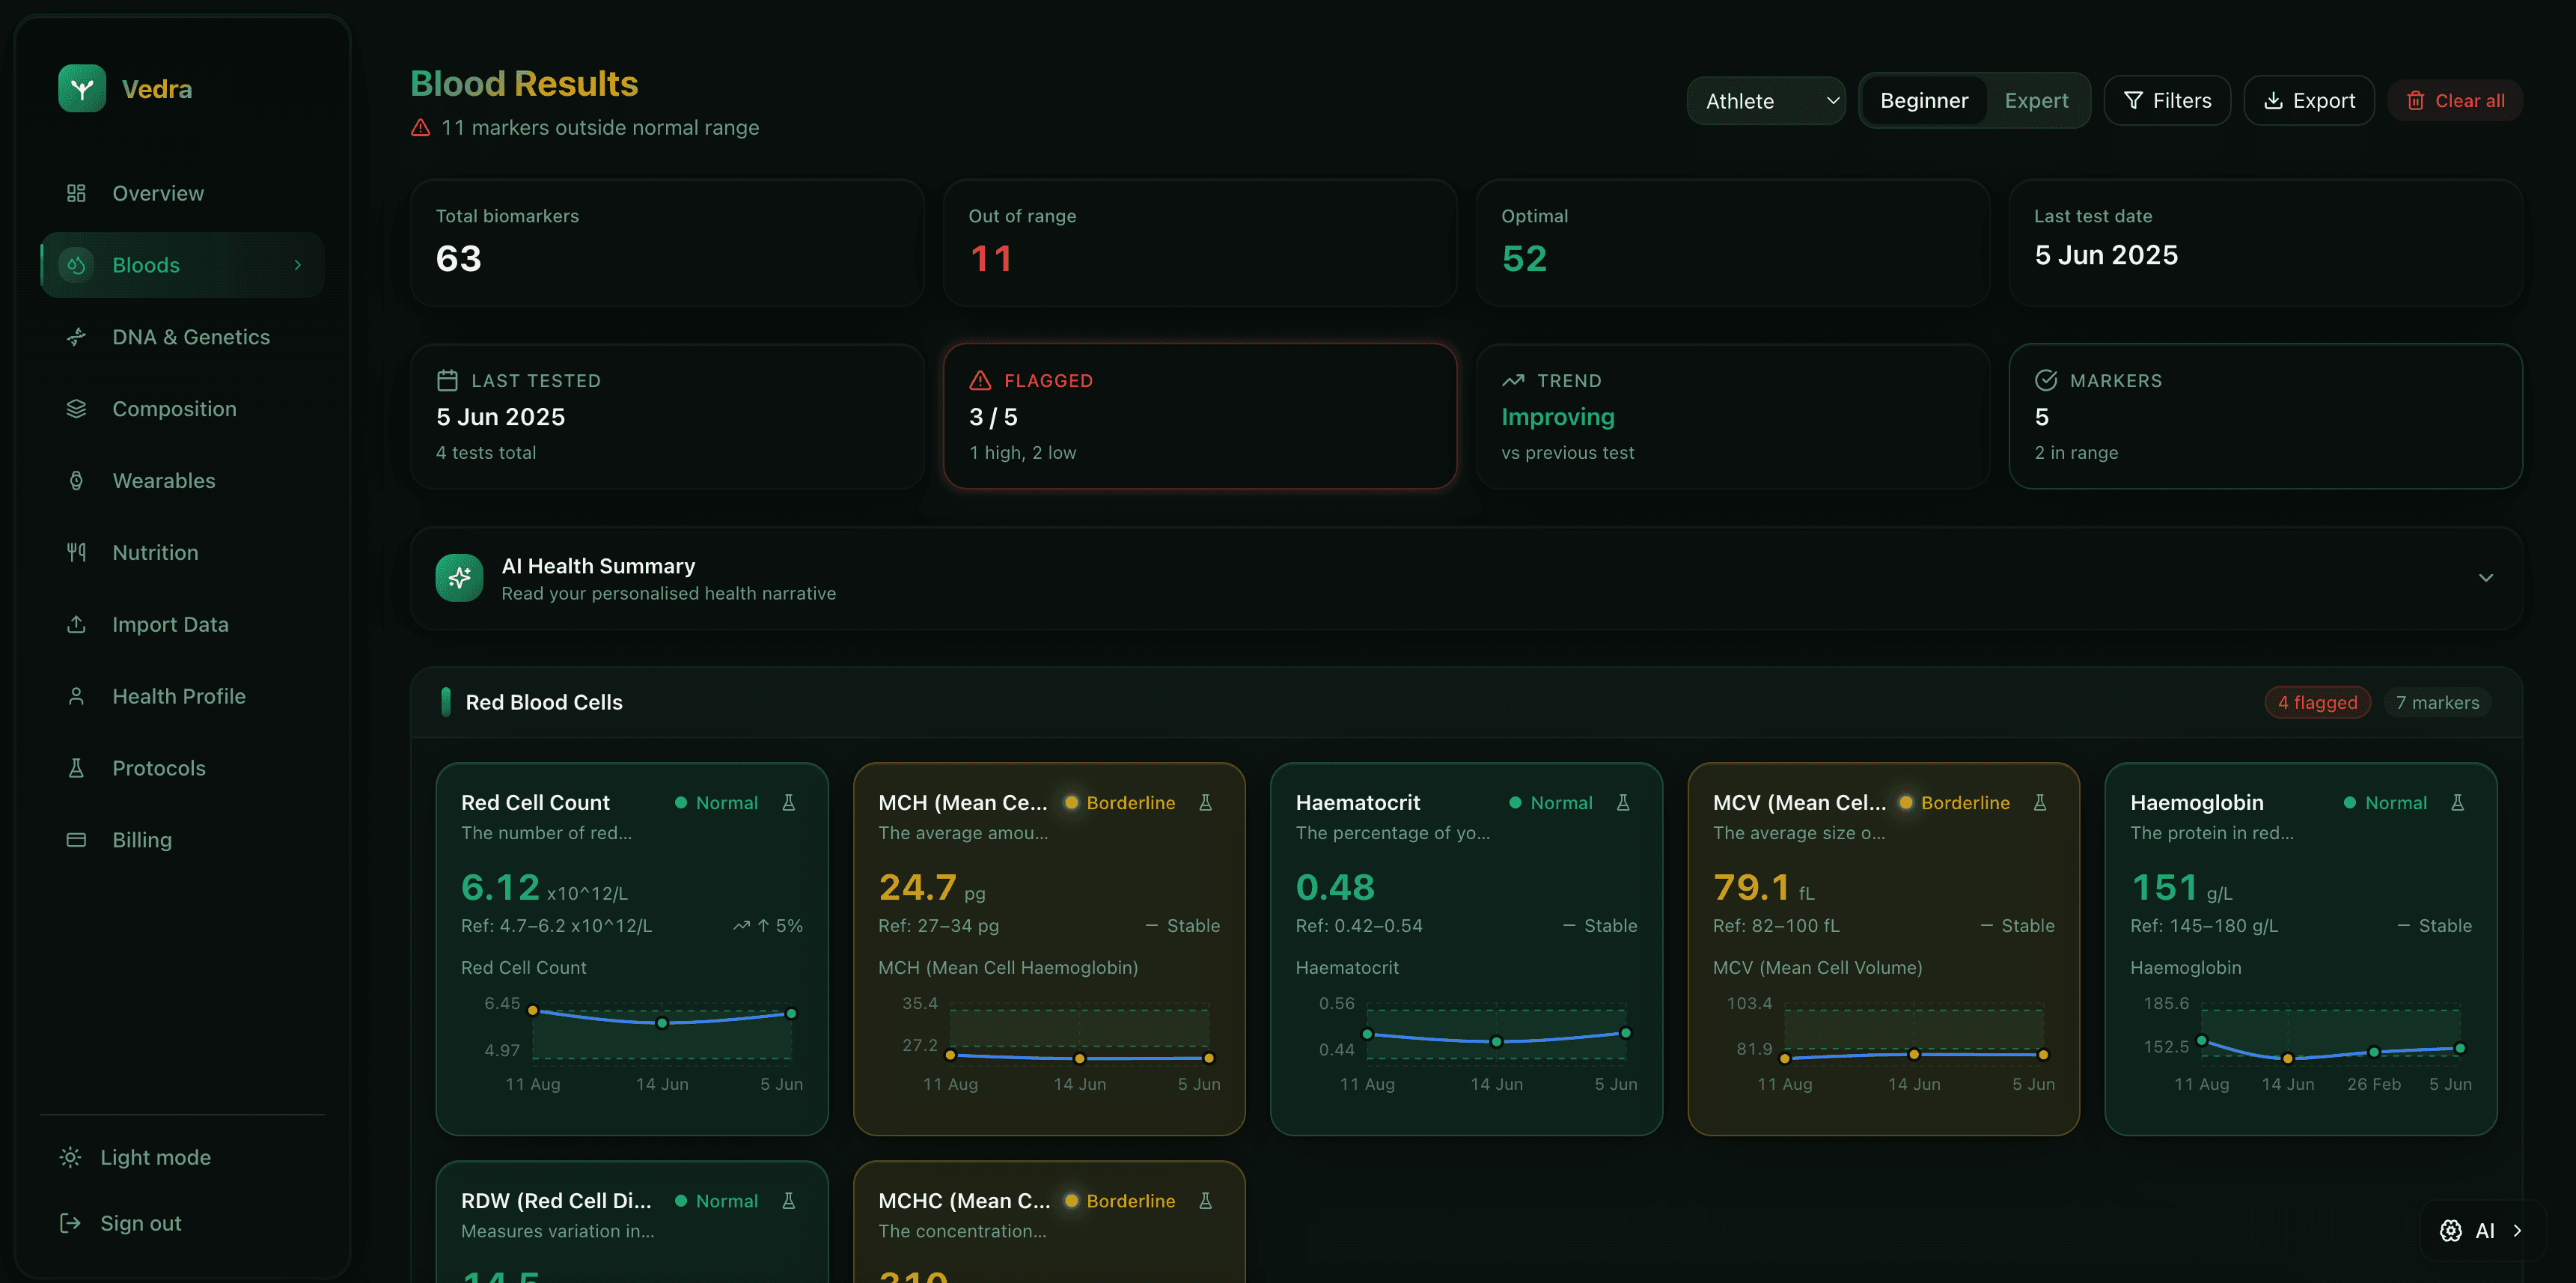
Task: Click the Wearables watch icon
Action: pyautogui.click(x=76, y=481)
